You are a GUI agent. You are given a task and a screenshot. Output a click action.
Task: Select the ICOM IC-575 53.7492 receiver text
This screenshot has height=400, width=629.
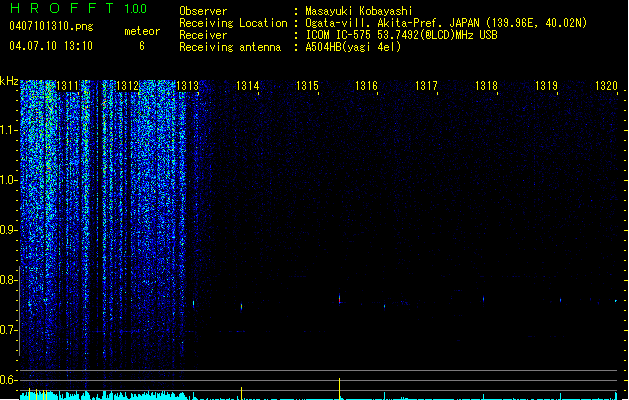click(401, 35)
